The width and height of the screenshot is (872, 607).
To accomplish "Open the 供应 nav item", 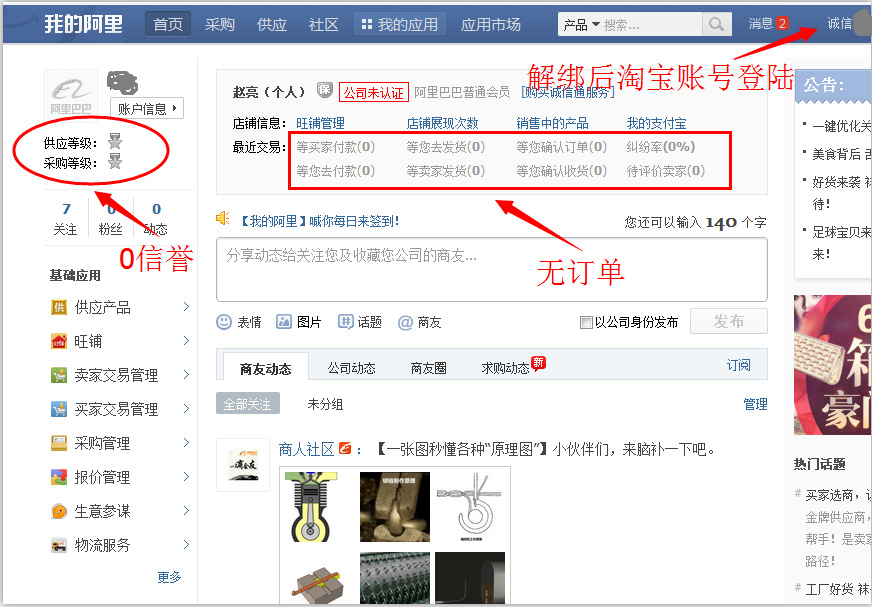I will pos(272,24).
